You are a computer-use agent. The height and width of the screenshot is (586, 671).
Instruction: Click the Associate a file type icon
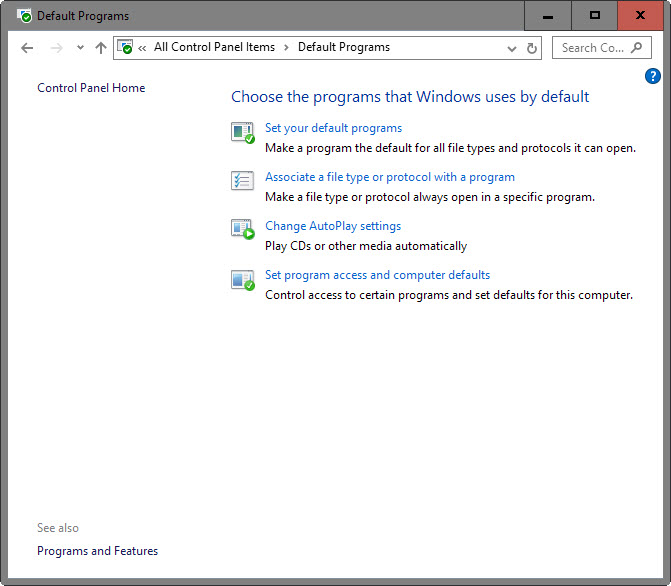[x=243, y=180]
